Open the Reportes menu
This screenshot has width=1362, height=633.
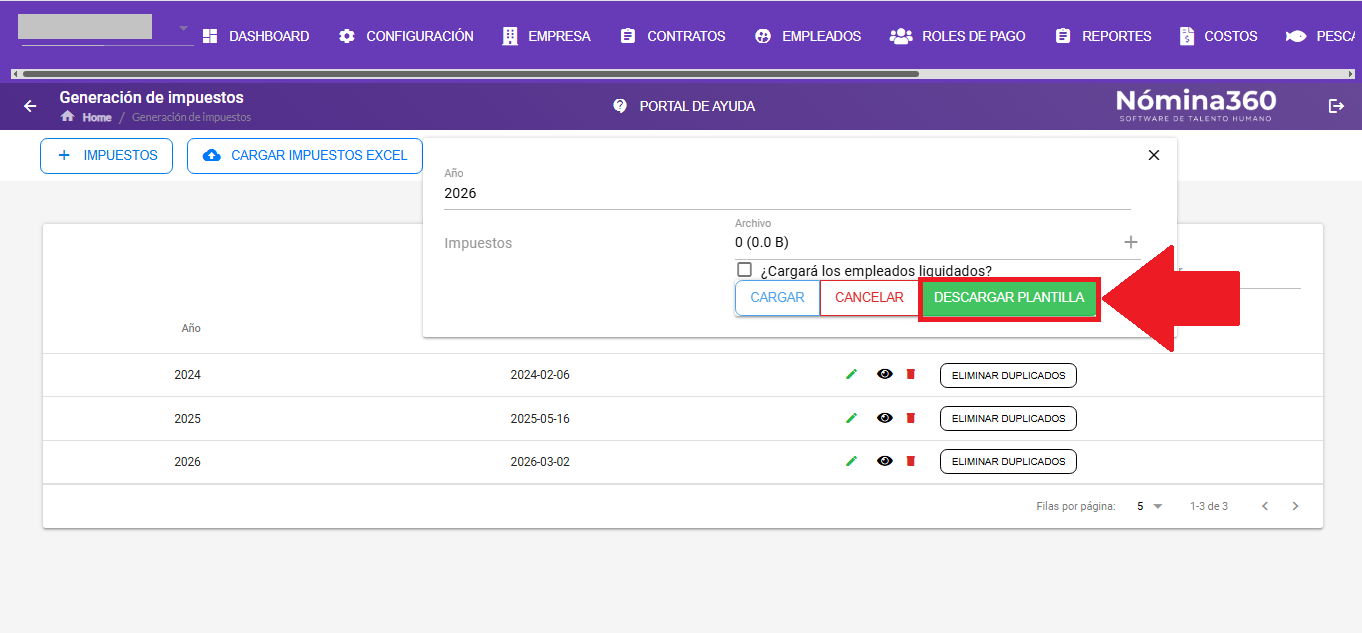1103,36
